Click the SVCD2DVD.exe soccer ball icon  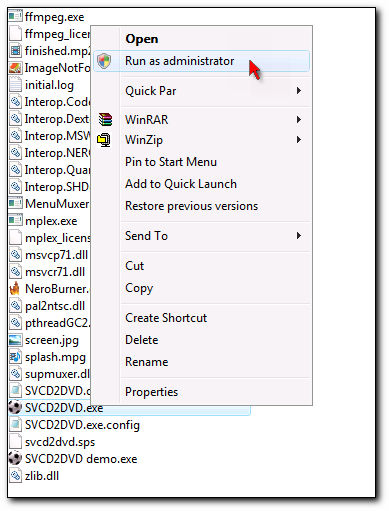pos(15,408)
